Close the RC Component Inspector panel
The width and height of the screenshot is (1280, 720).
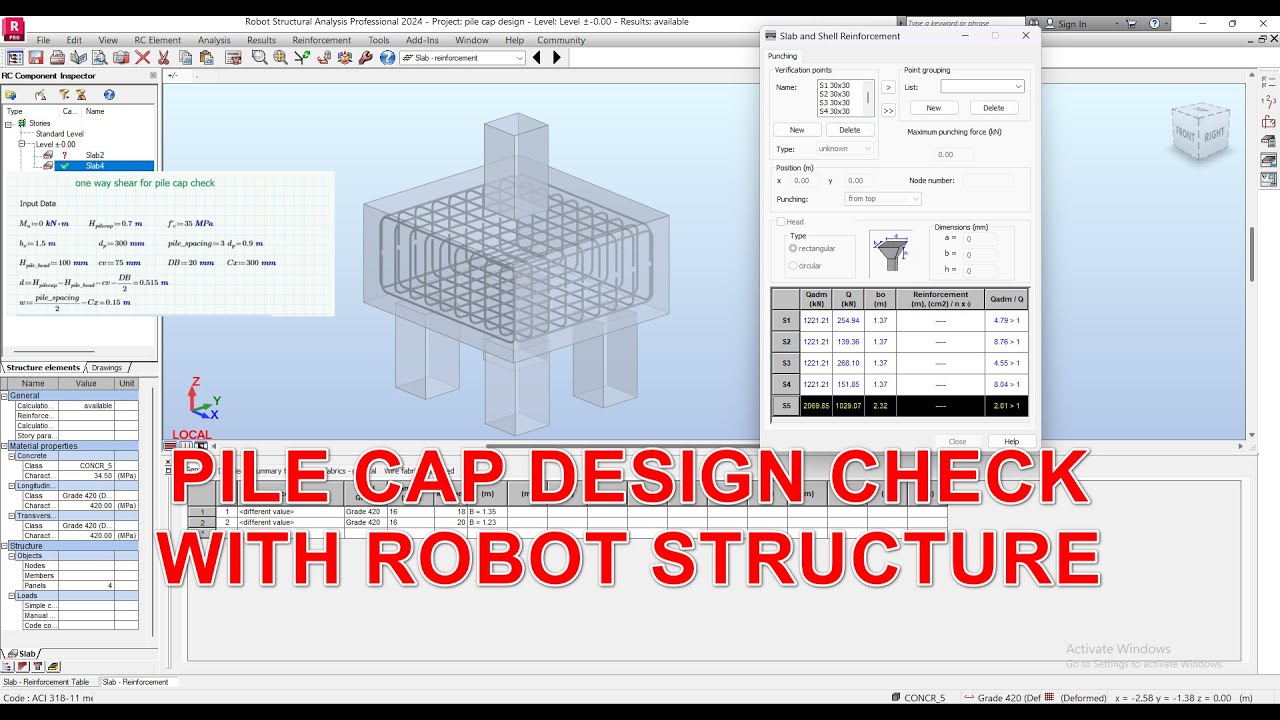click(153, 75)
